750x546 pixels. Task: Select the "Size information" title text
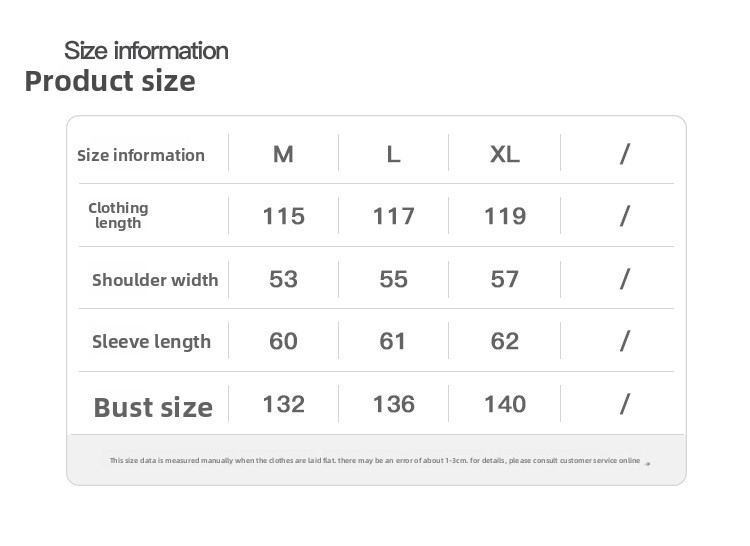[x=146, y=50]
